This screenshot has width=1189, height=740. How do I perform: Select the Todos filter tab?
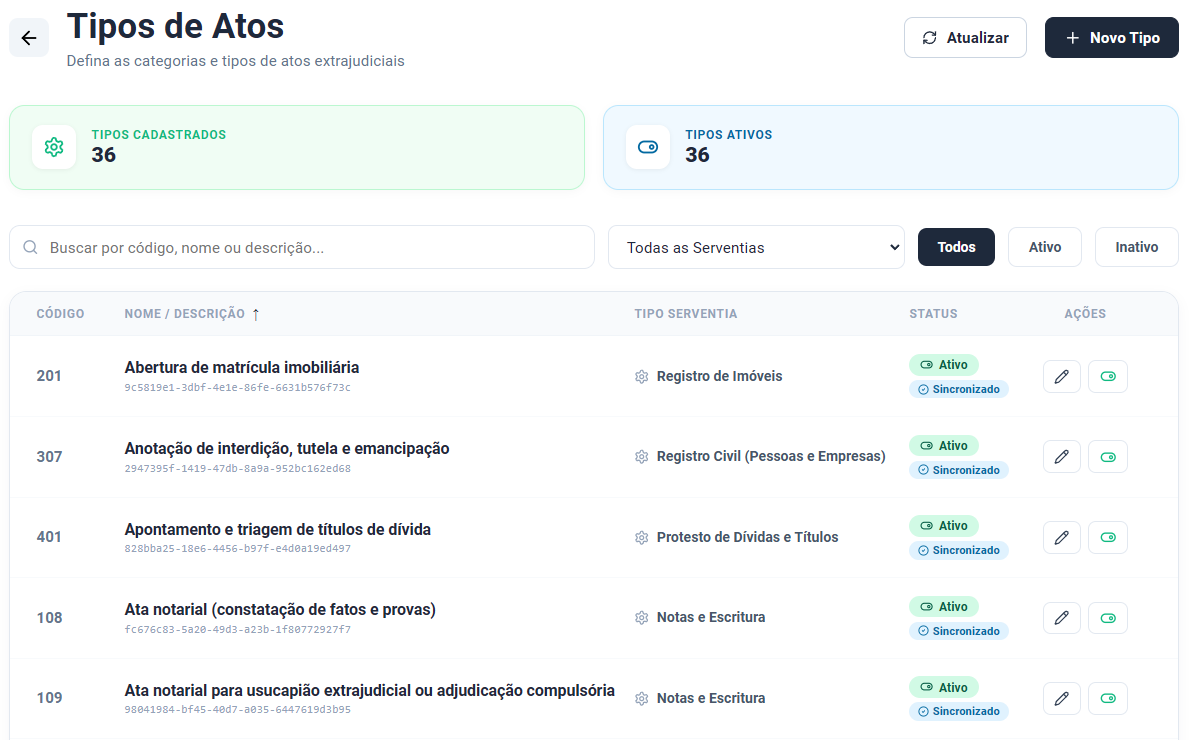pos(956,247)
